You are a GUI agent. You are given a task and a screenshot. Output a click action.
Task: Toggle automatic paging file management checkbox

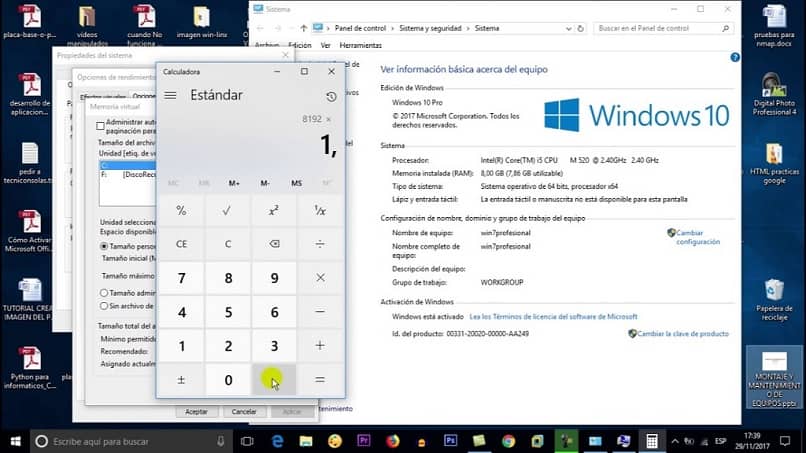(100, 126)
